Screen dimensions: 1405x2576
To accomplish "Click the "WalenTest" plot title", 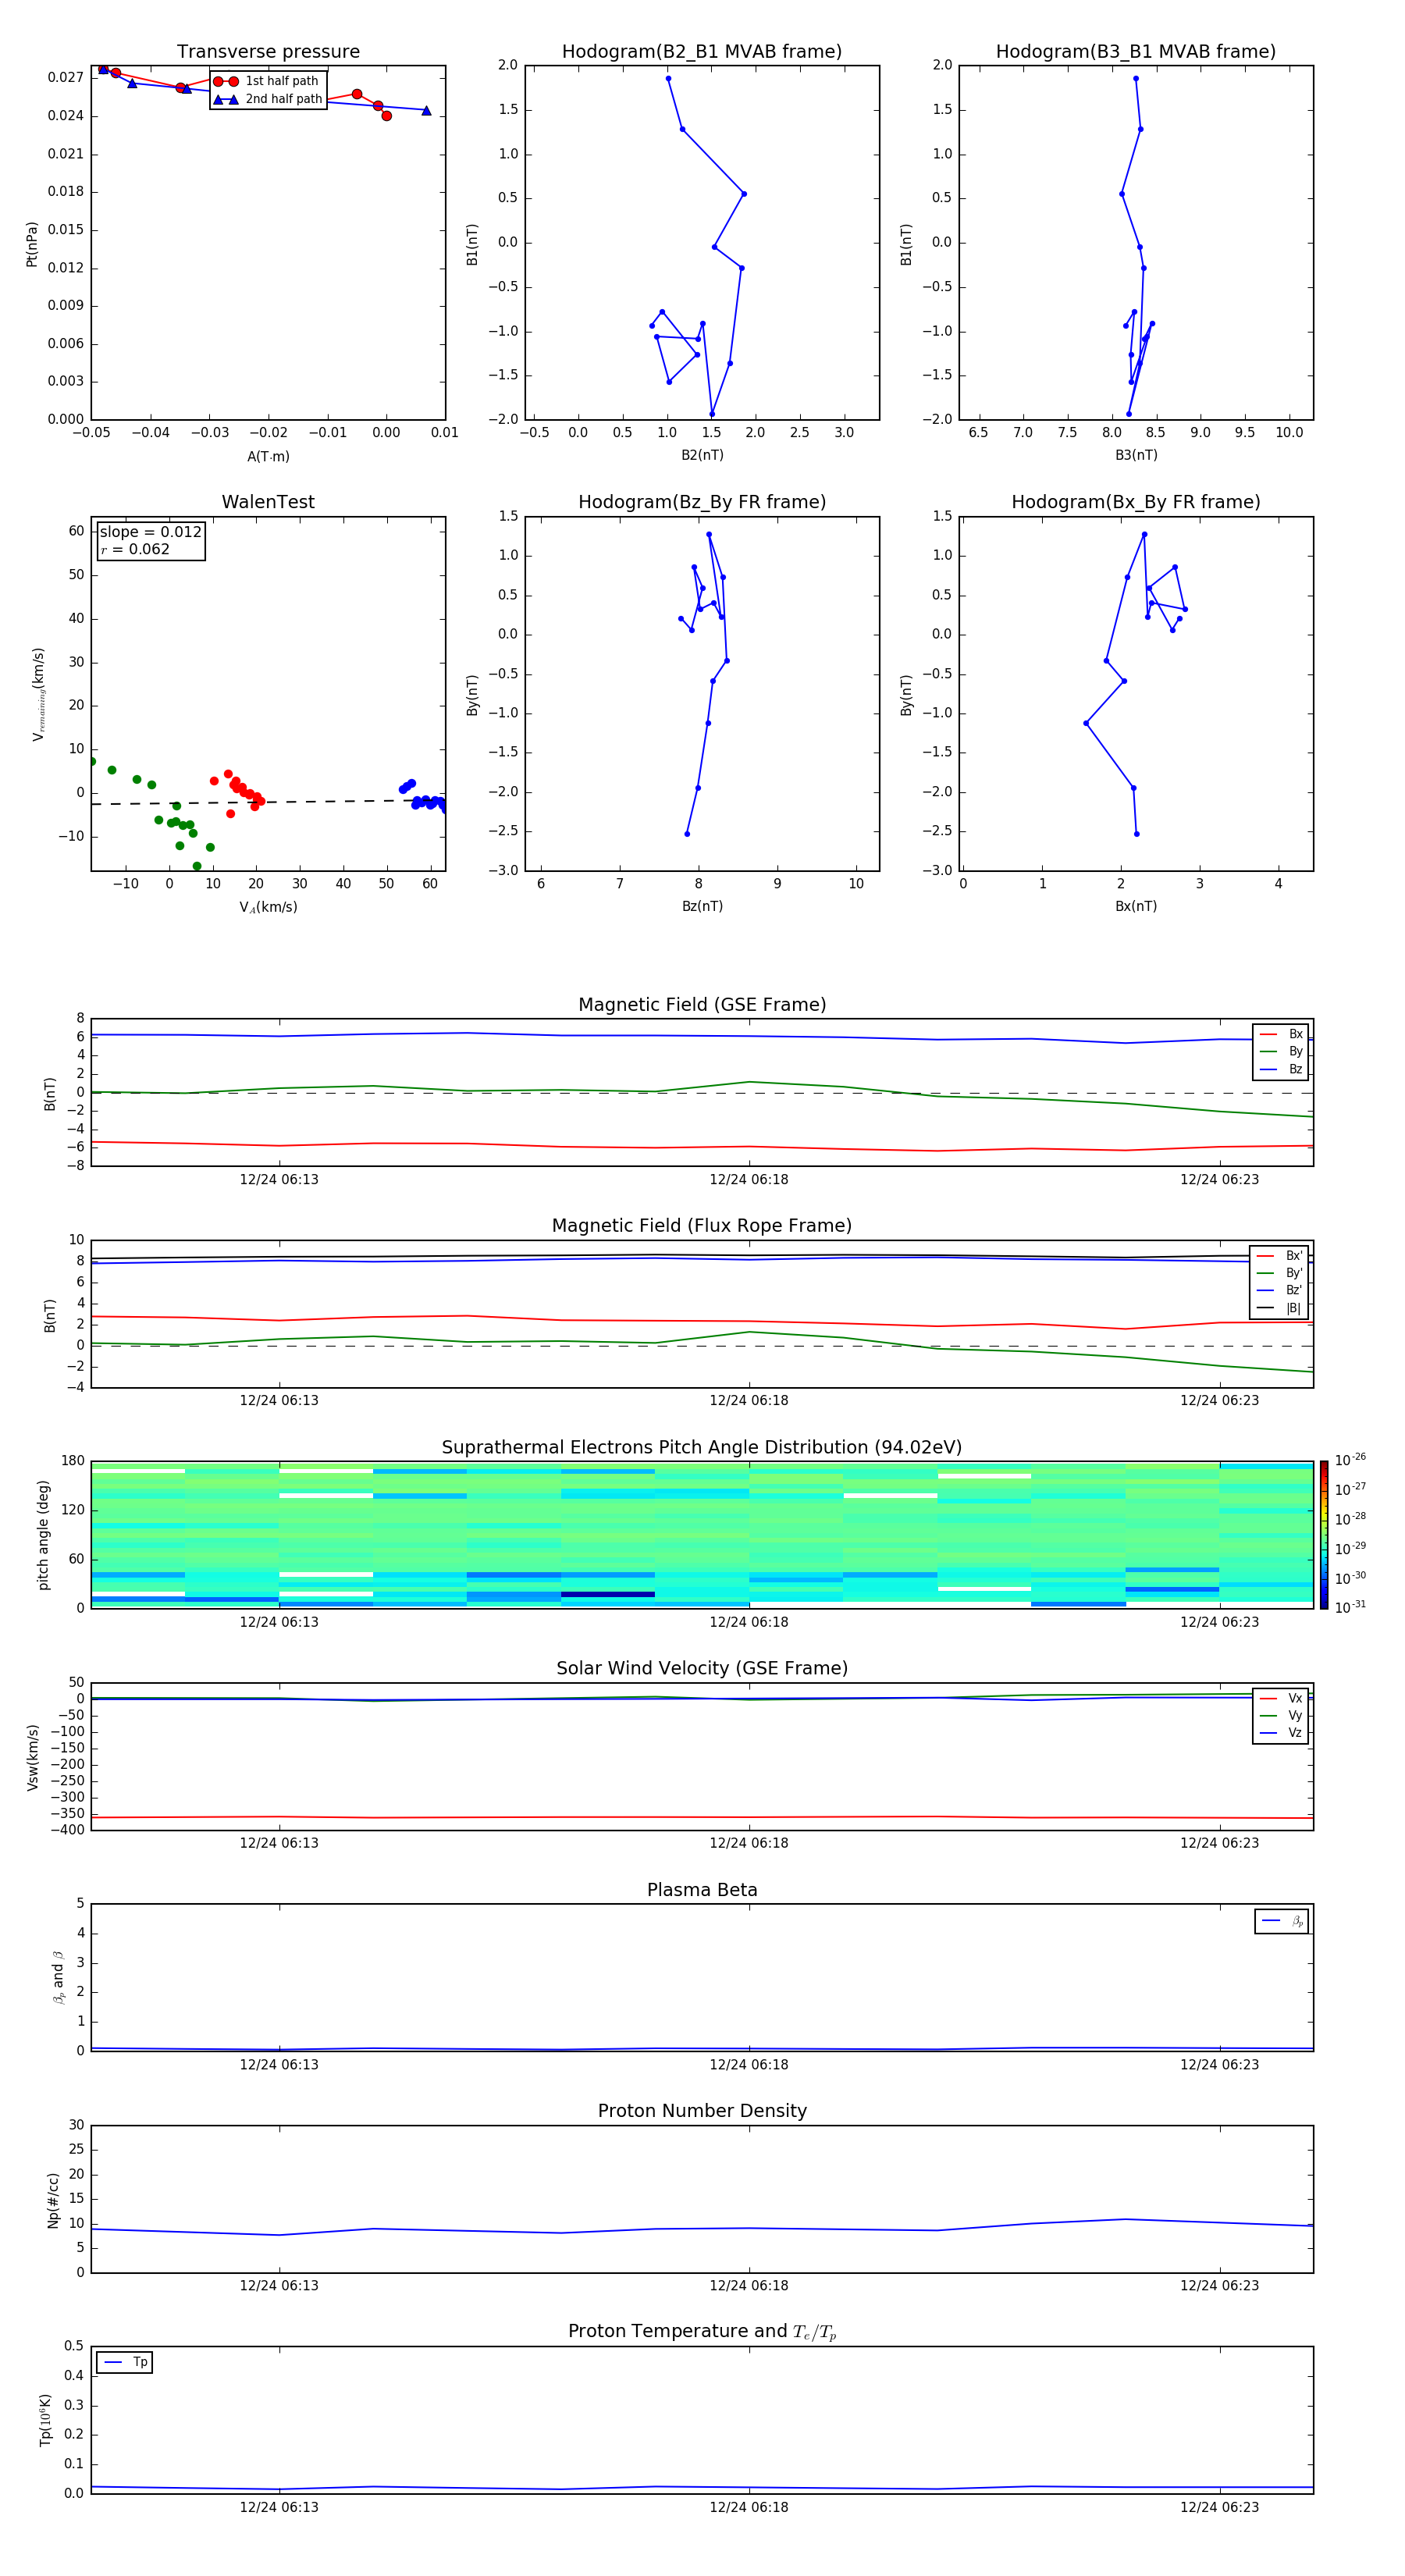I will tap(268, 502).
